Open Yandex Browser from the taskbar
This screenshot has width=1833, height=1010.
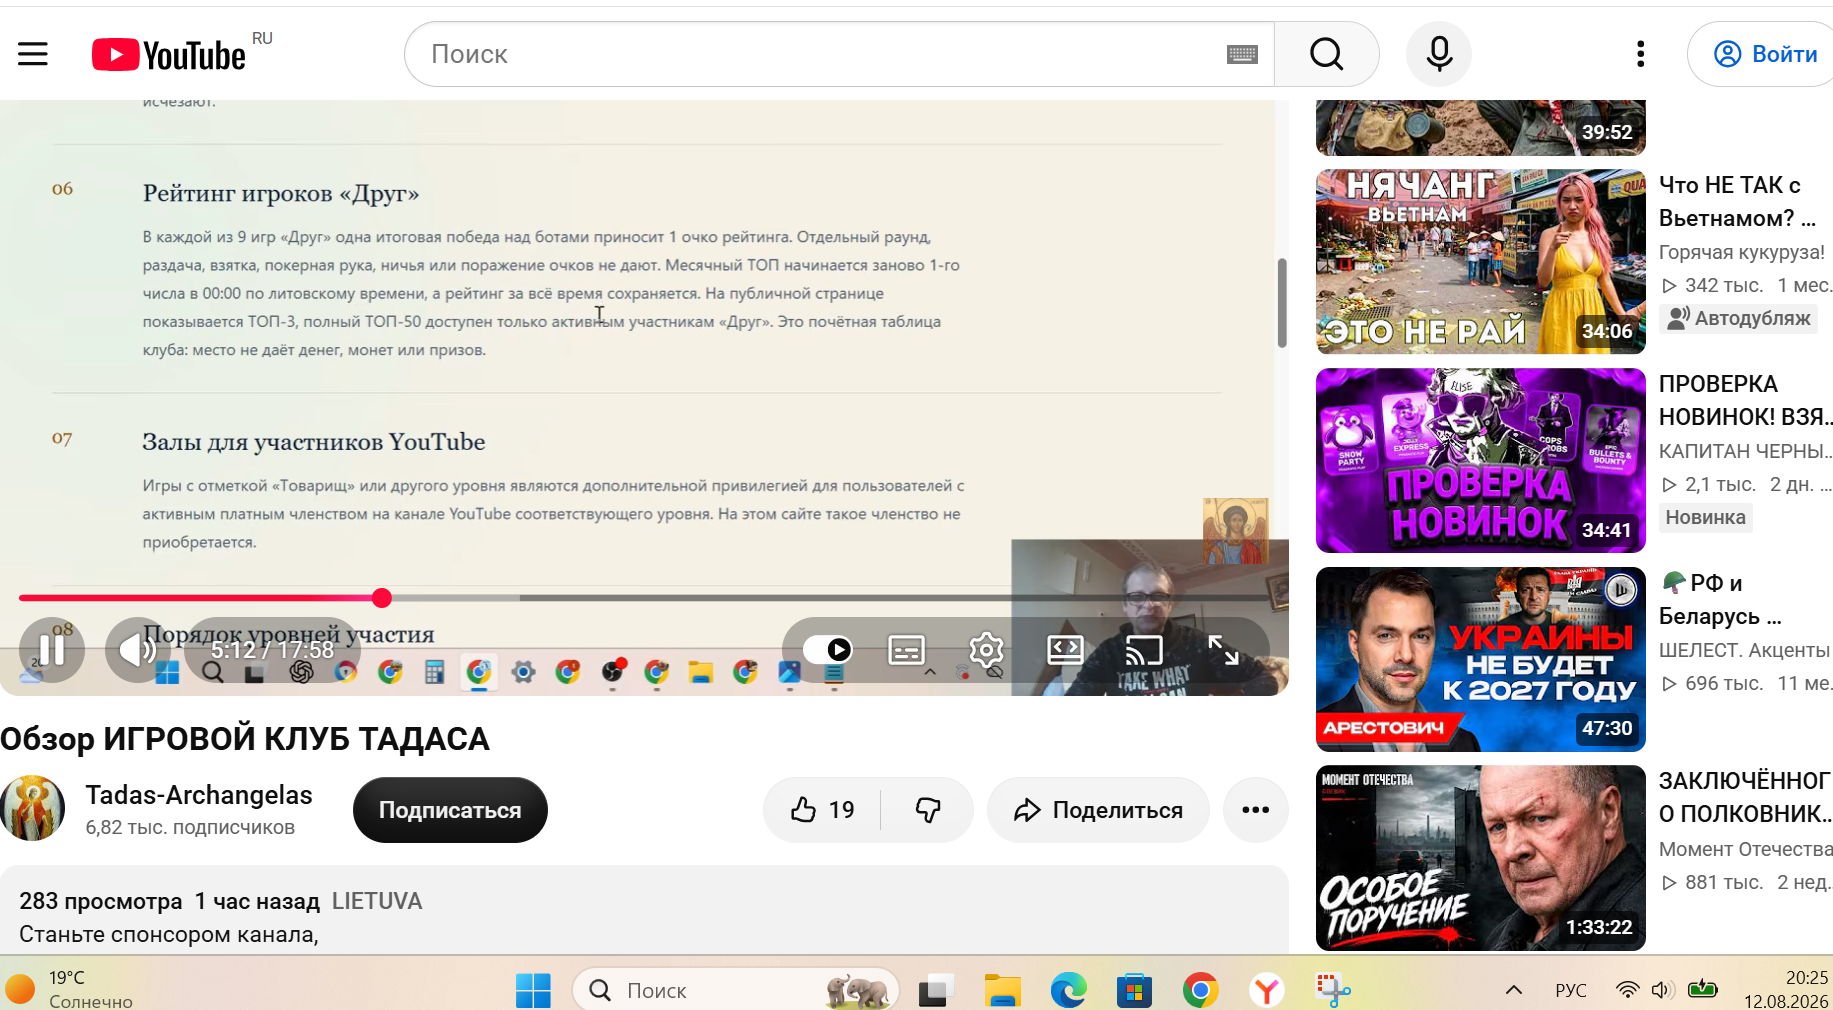(1267, 990)
